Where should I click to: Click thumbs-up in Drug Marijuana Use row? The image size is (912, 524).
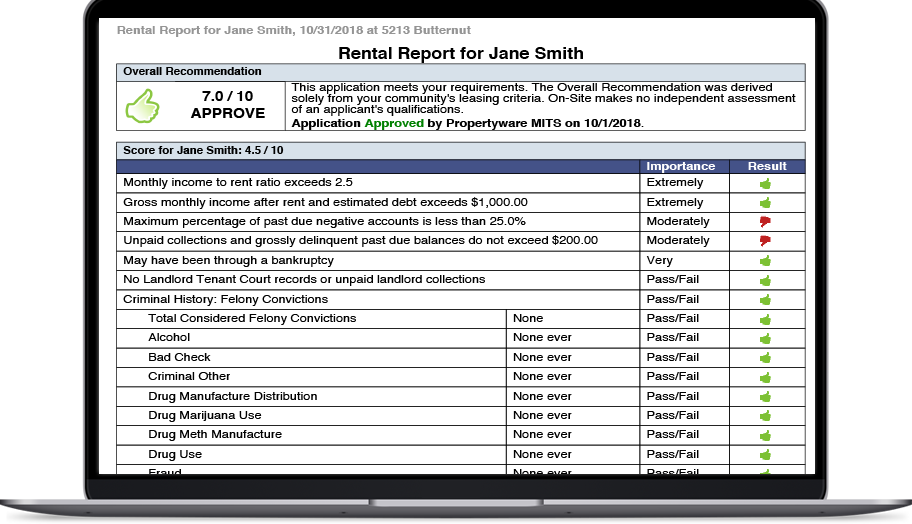(x=765, y=416)
